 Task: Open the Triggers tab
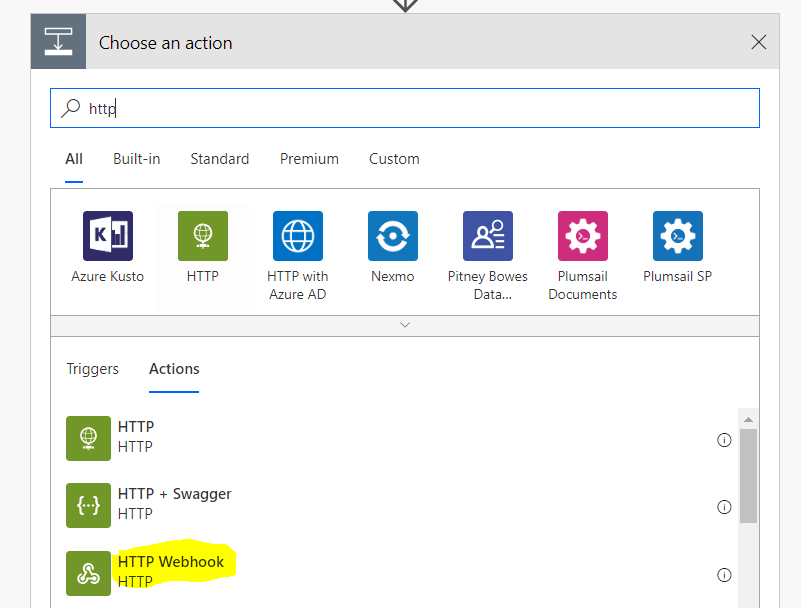(x=92, y=369)
